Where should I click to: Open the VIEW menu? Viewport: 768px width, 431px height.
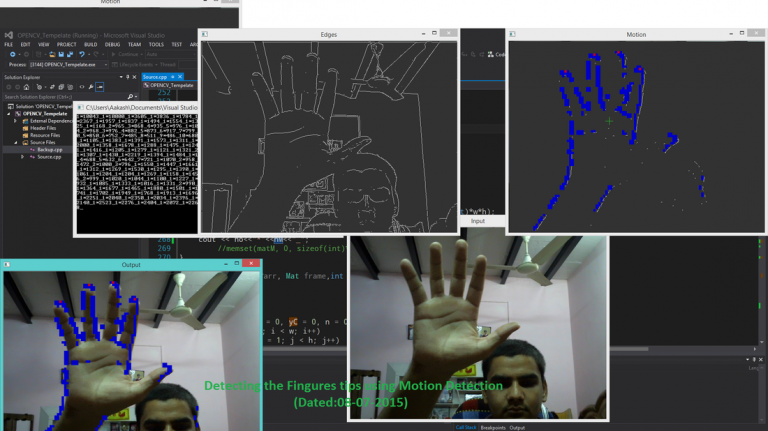point(44,45)
